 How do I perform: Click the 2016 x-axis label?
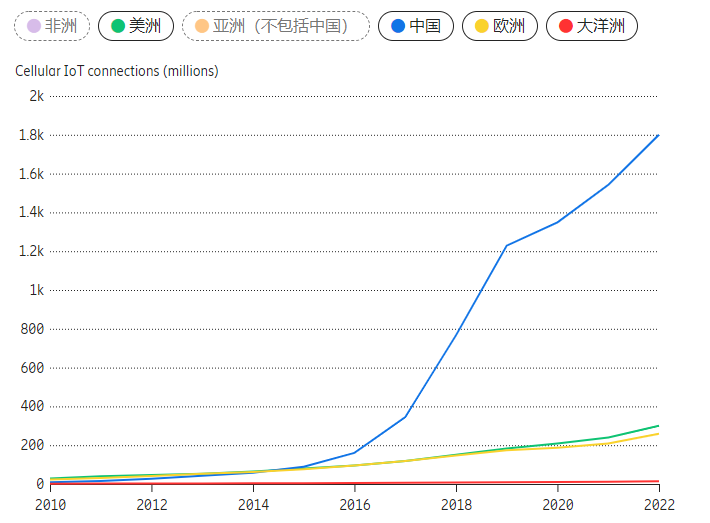(x=354, y=504)
